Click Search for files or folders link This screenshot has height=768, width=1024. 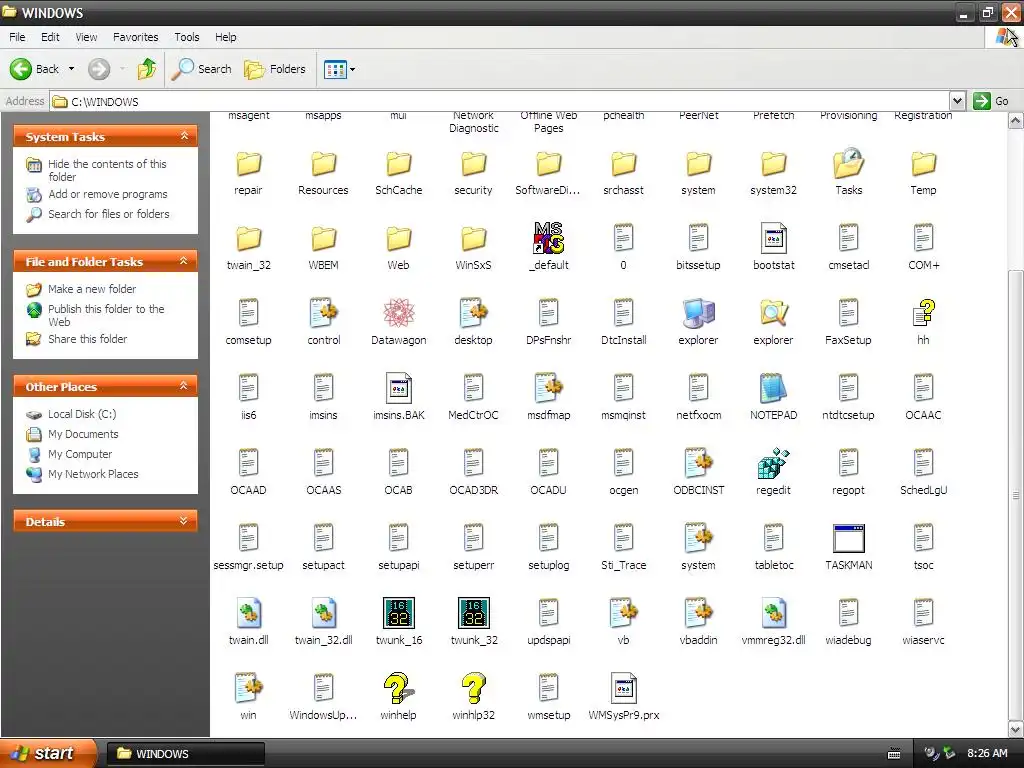[x=108, y=214]
